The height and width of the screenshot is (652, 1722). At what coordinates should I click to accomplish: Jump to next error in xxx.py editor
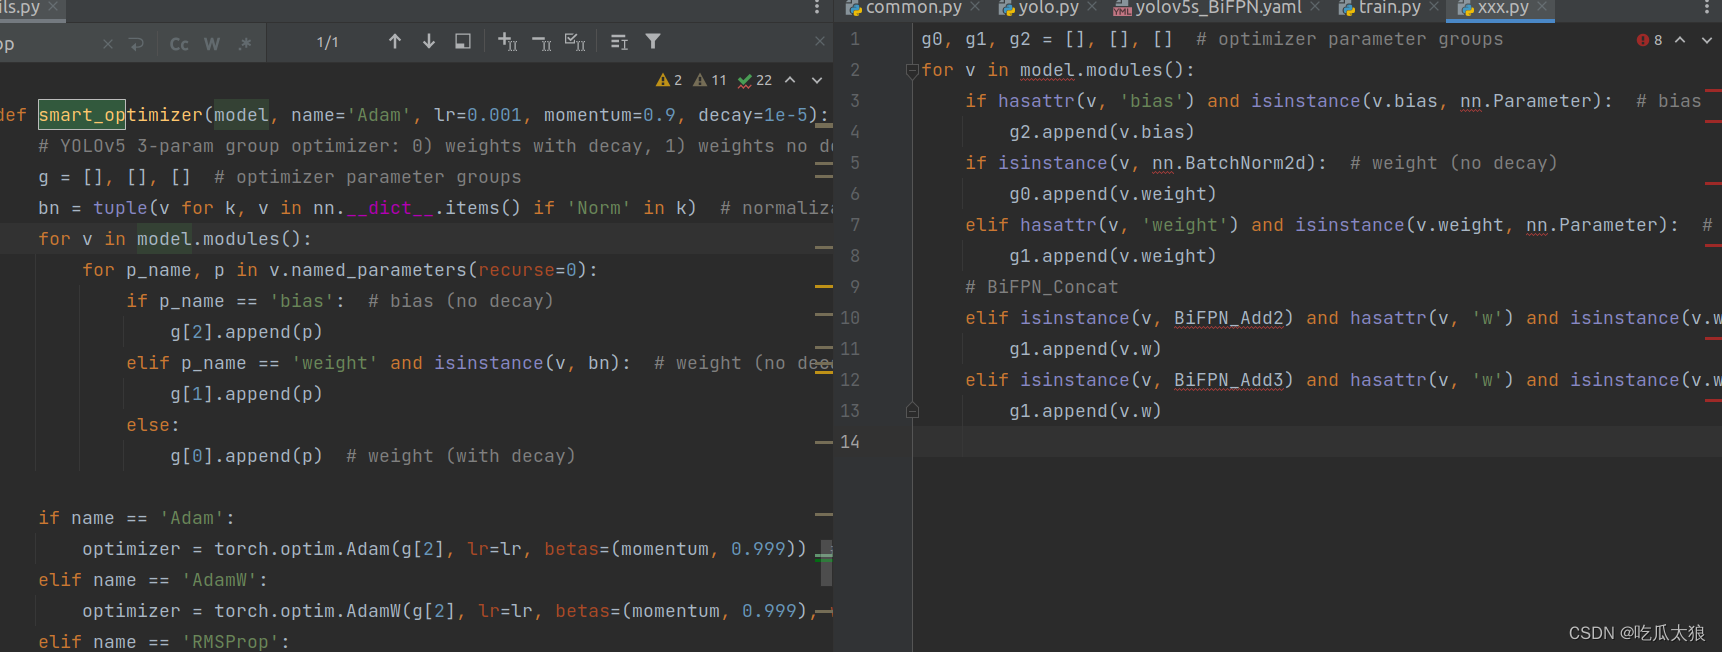[1707, 40]
